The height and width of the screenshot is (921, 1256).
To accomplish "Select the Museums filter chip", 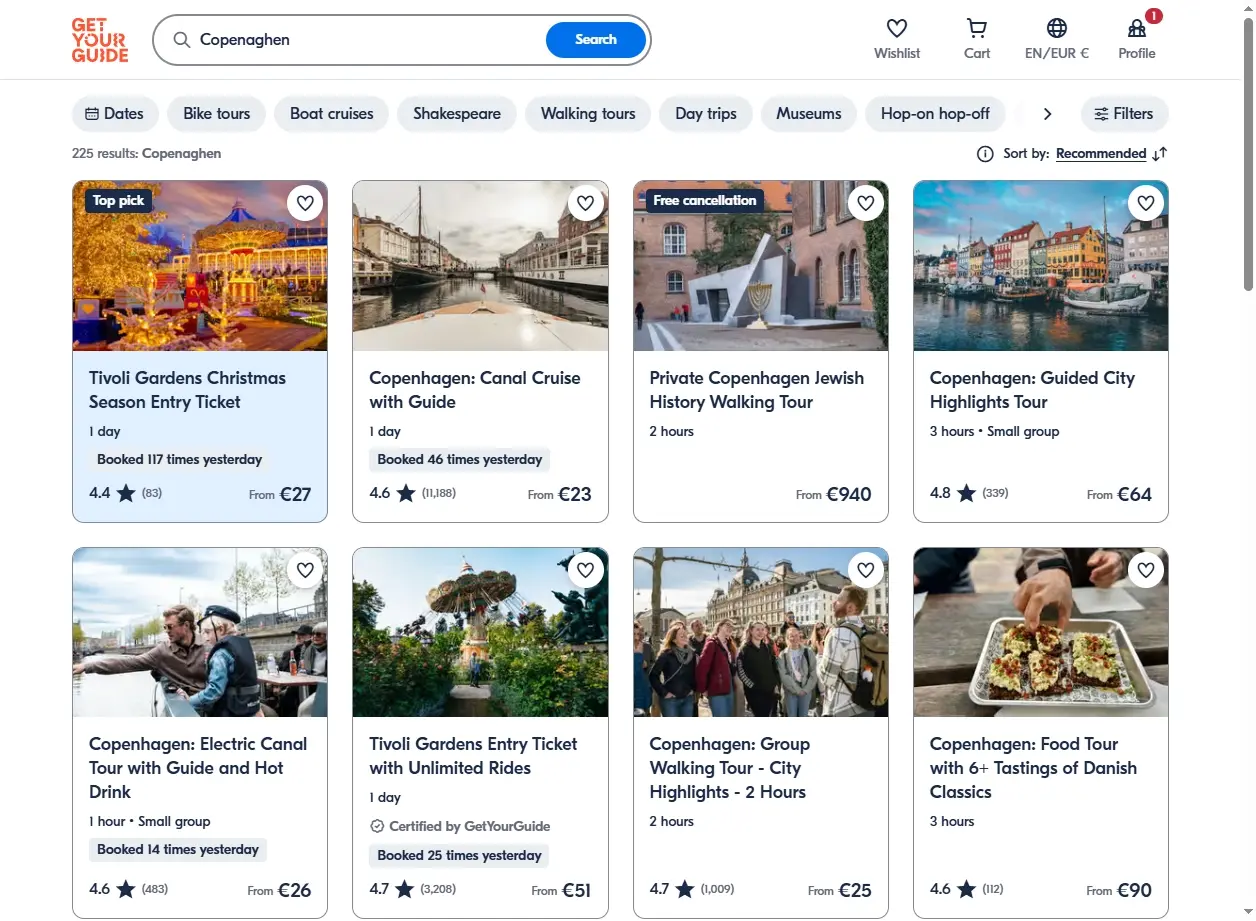I will [x=809, y=114].
